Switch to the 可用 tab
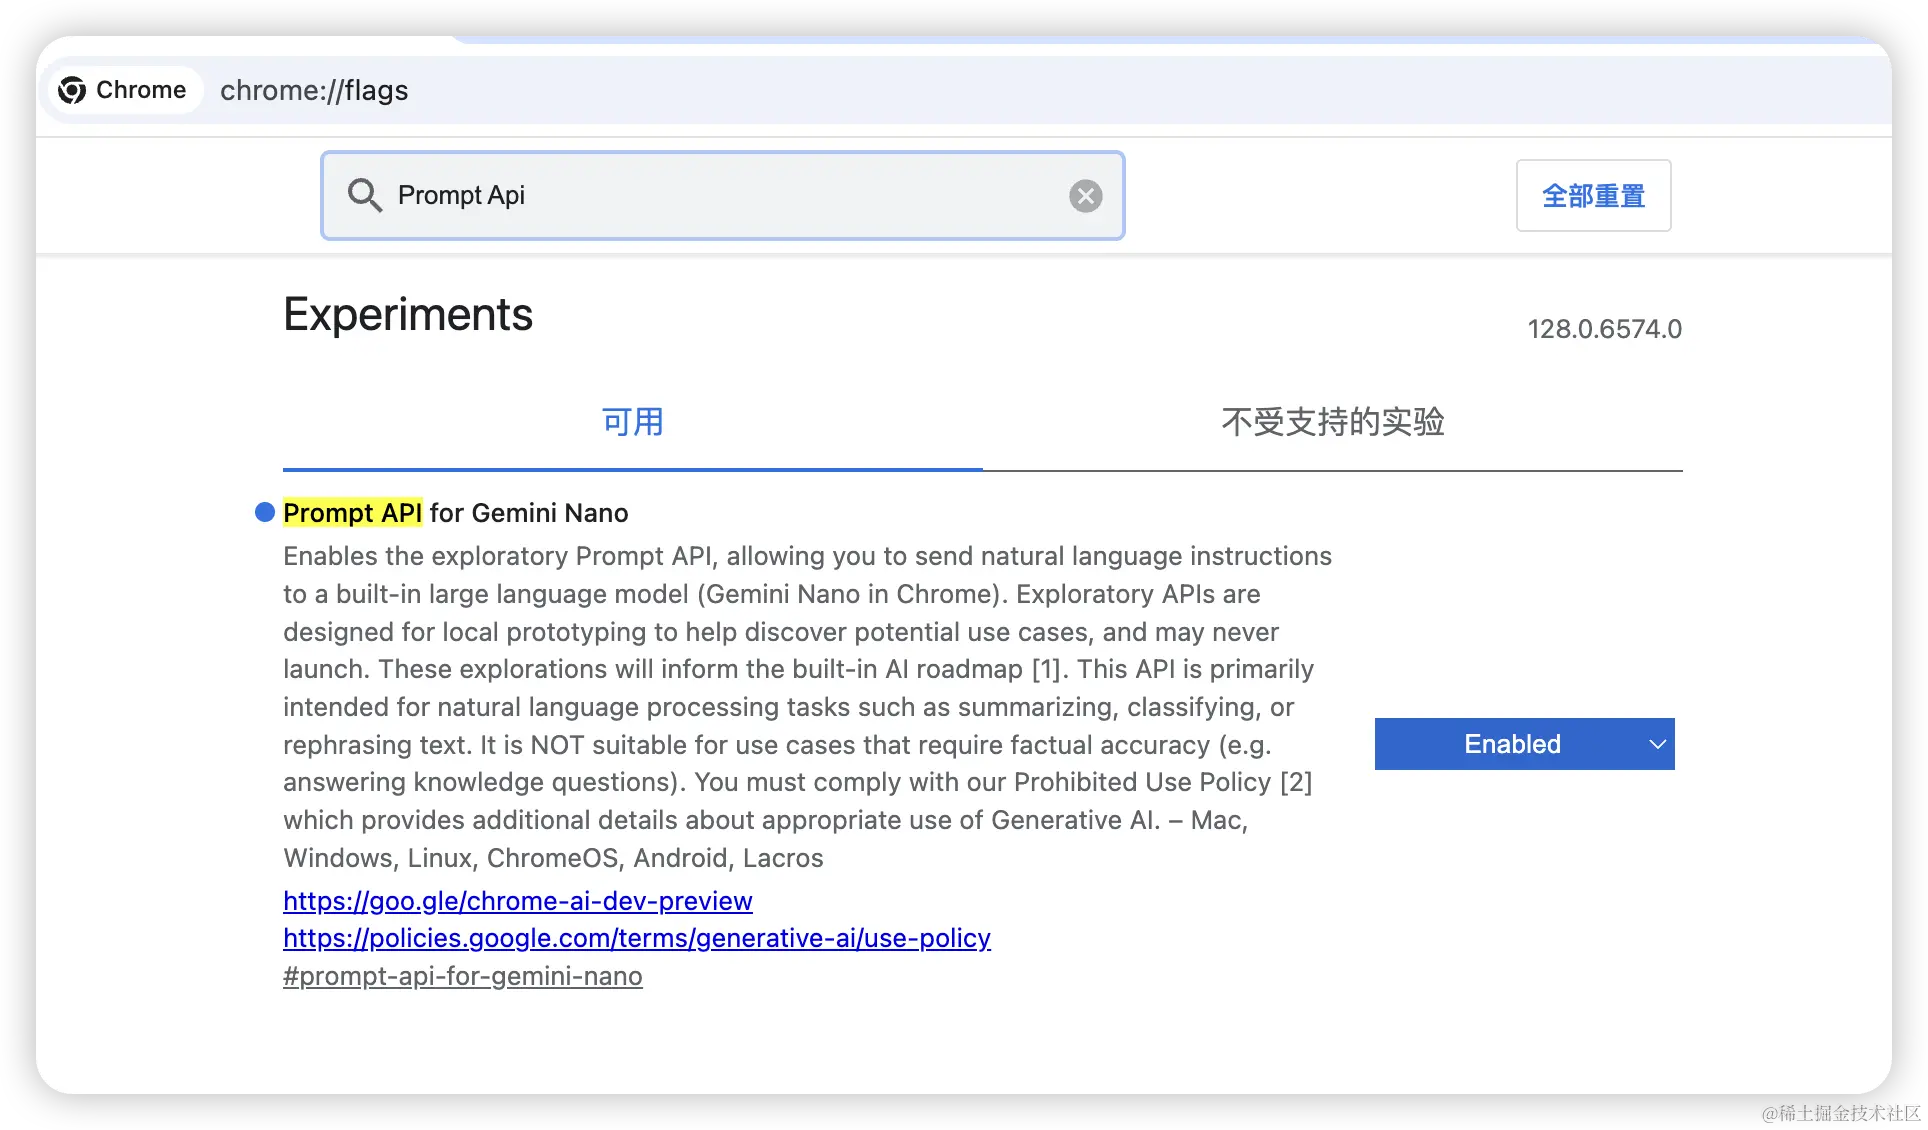Image resolution: width=1928 pixels, height=1130 pixels. click(632, 422)
